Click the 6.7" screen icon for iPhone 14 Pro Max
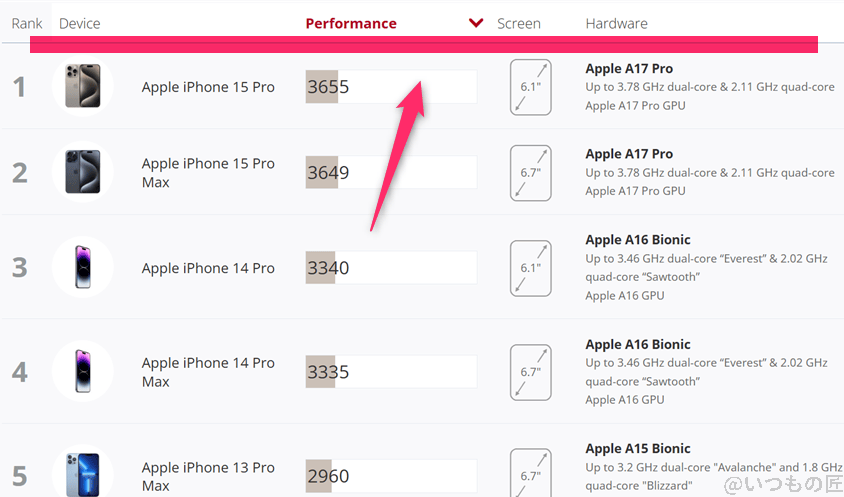 (531, 372)
